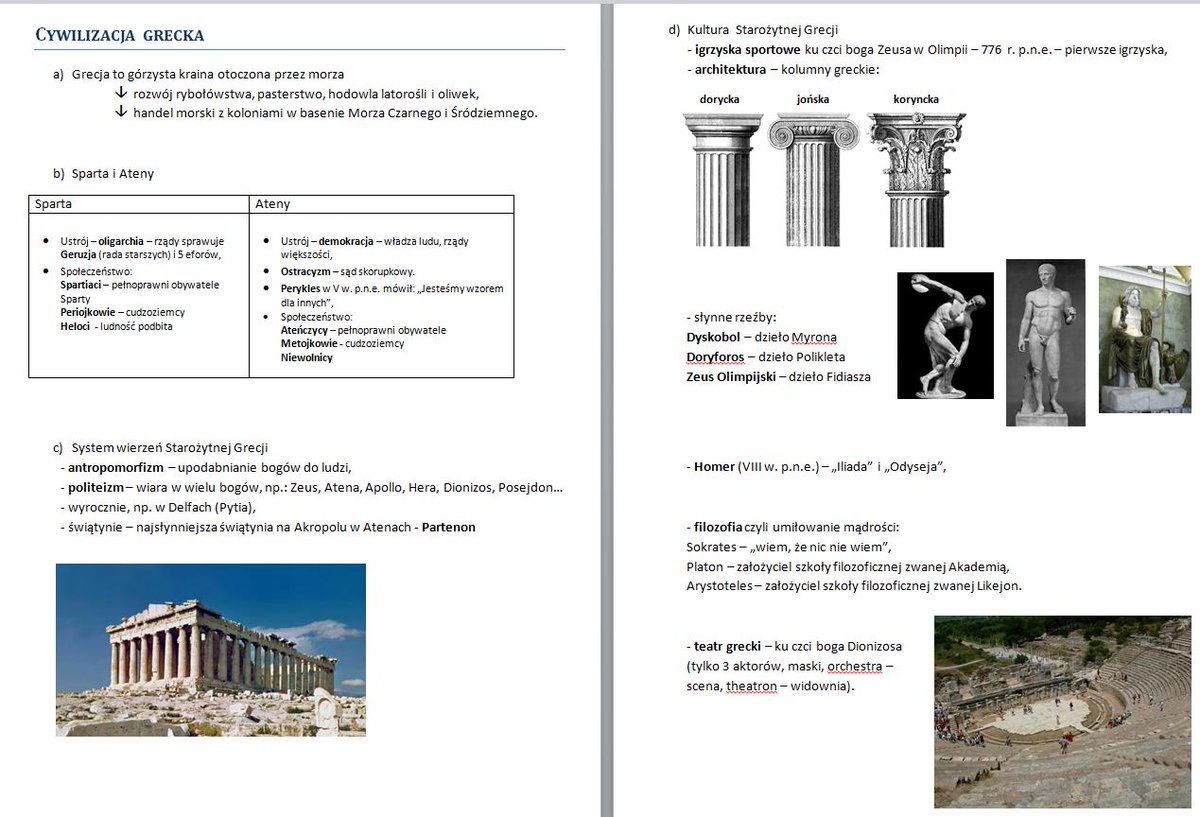This screenshot has height=817, width=1200.
Task: Click the word "Metojkowie"
Action: coord(308,343)
